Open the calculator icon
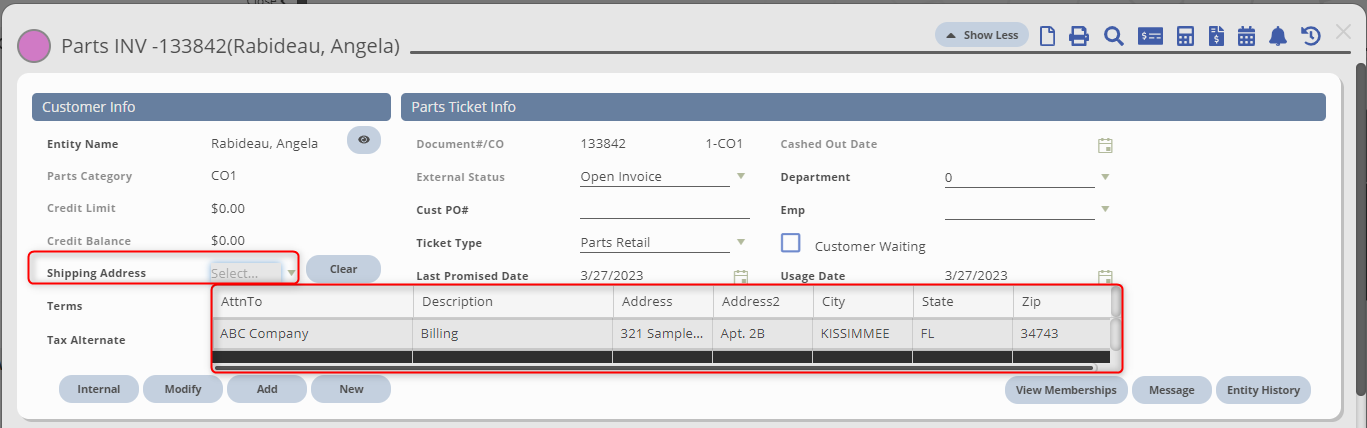This screenshot has height=428, width=1367. click(x=1186, y=36)
